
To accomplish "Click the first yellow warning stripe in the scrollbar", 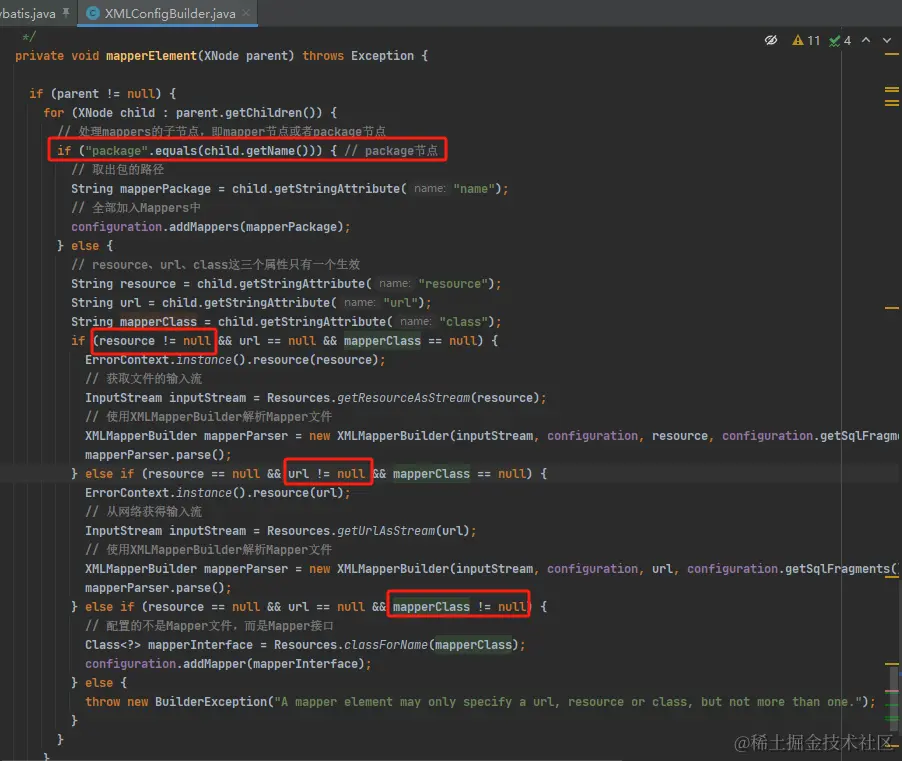I will pos(891,54).
